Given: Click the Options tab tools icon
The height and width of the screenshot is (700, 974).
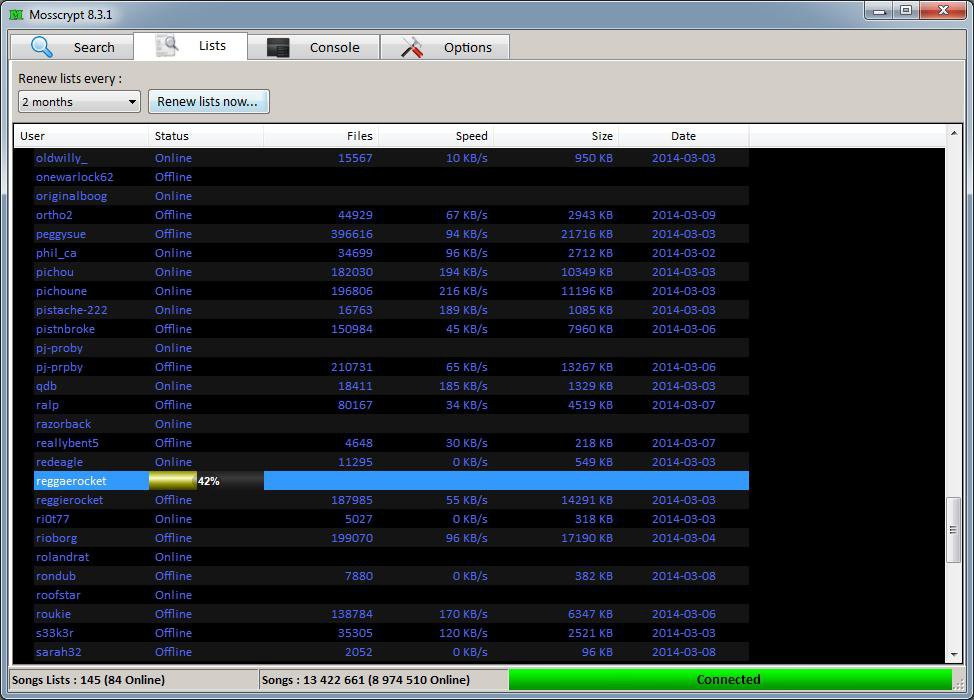Looking at the screenshot, I should tap(412, 47).
